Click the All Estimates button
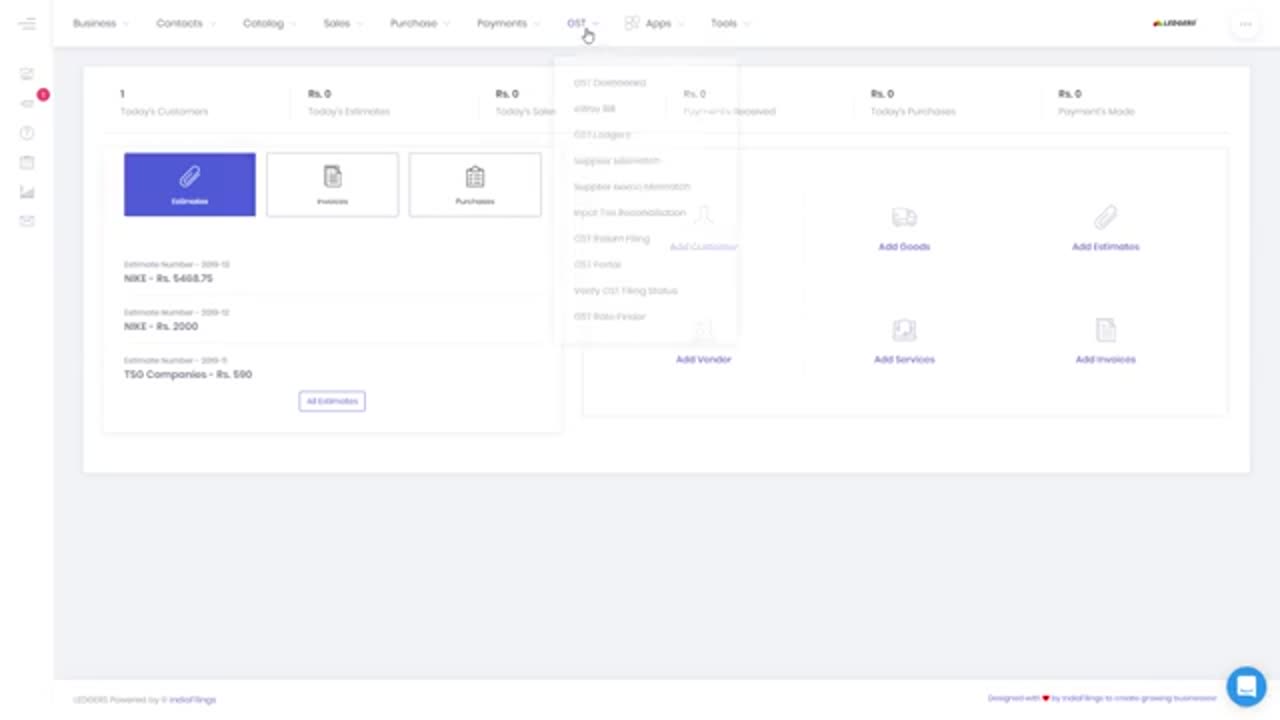This screenshot has width=1280, height=720. [x=332, y=401]
